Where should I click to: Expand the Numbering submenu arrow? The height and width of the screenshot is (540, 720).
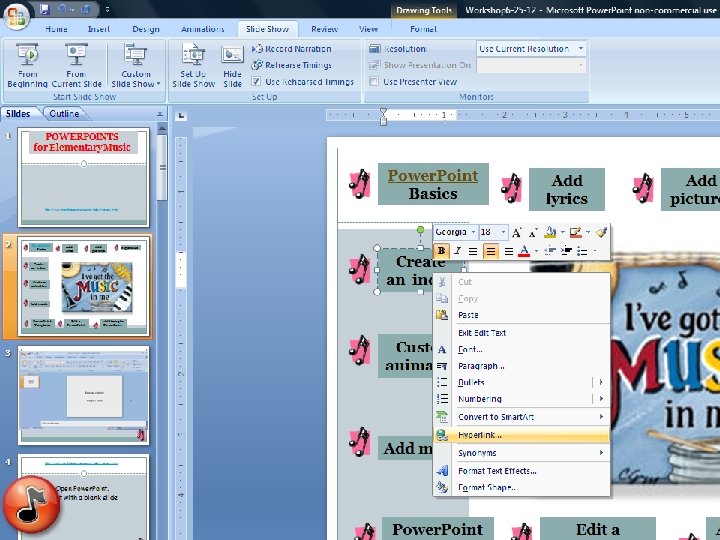601,399
